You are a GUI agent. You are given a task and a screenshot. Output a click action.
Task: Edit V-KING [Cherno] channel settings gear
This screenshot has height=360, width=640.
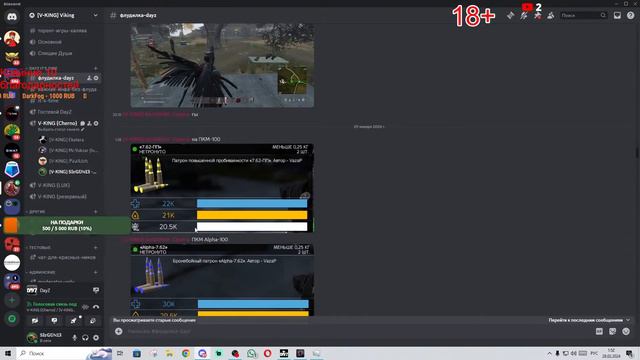tap(96, 123)
